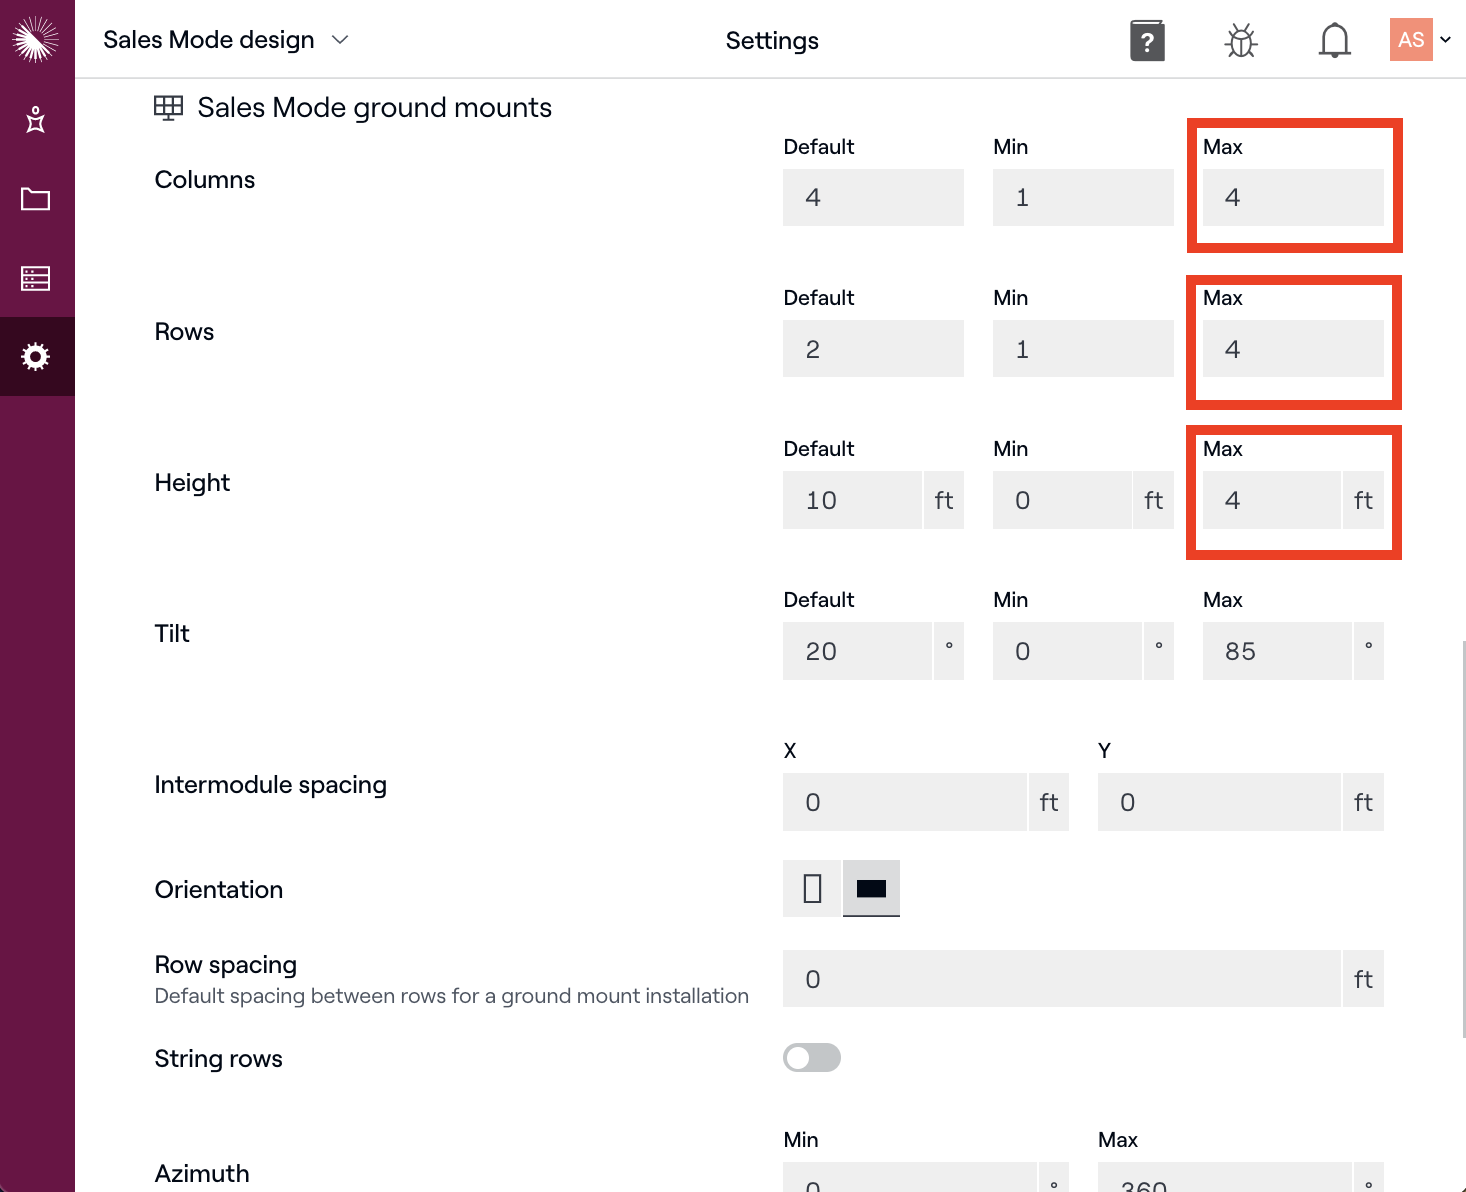Edit the Height Default value
1466x1192 pixels.
tap(852, 500)
